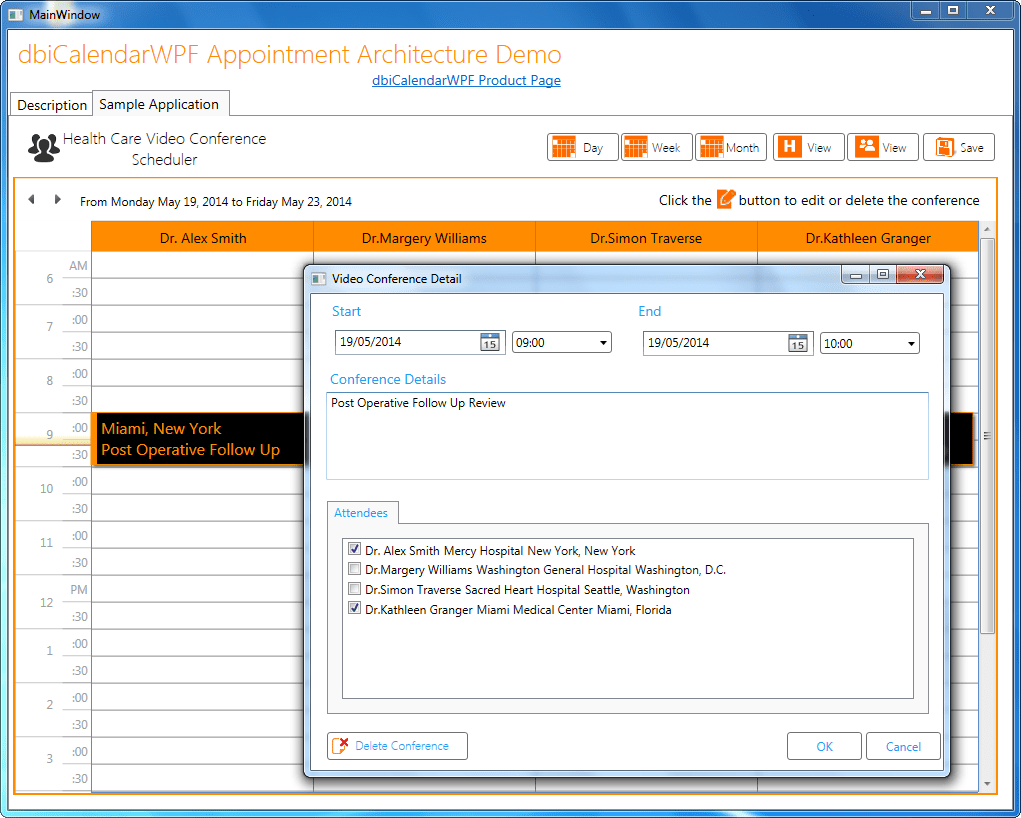Check Dr.Margery Williams attendee box
1021x818 pixels.
[x=354, y=570]
